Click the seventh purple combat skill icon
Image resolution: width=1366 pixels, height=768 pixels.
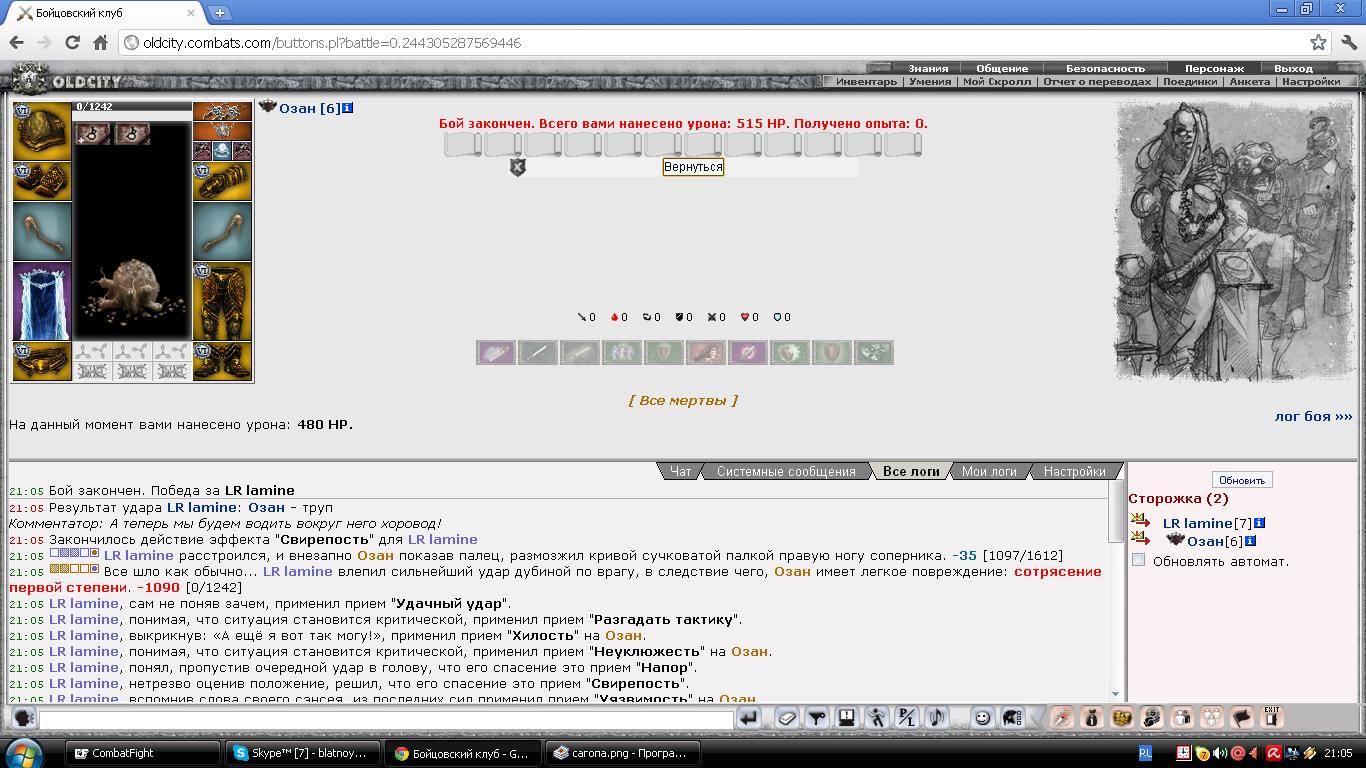point(748,352)
